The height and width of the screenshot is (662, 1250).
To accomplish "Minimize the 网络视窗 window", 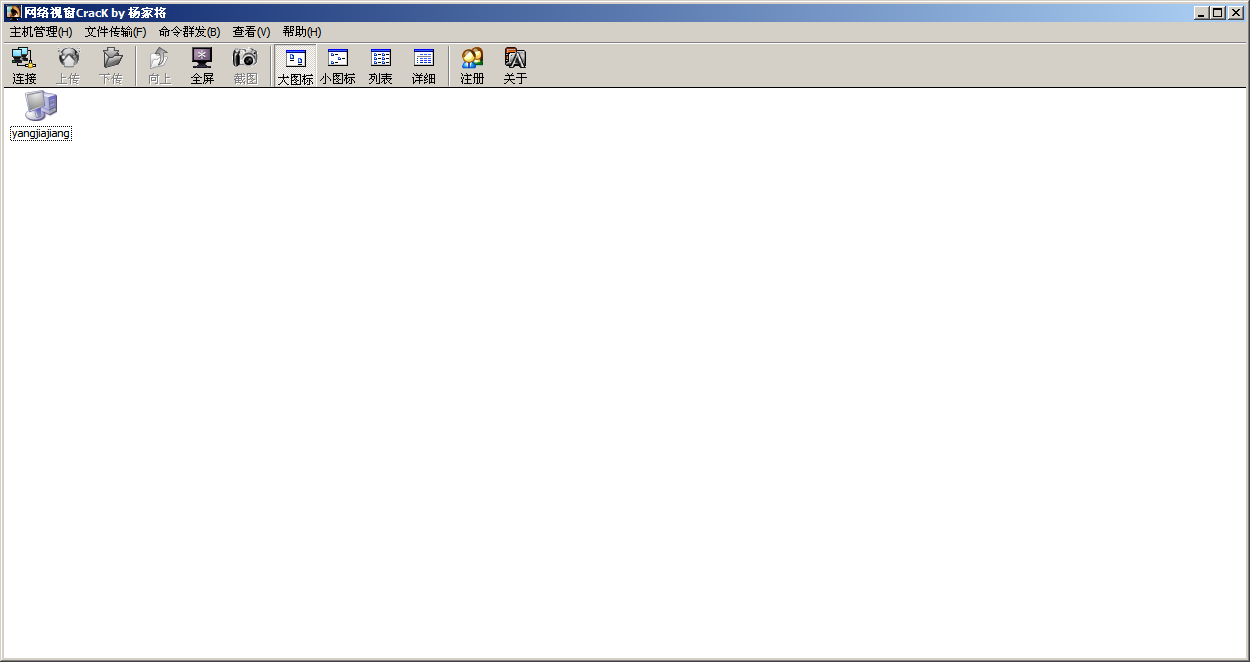I will point(1201,13).
